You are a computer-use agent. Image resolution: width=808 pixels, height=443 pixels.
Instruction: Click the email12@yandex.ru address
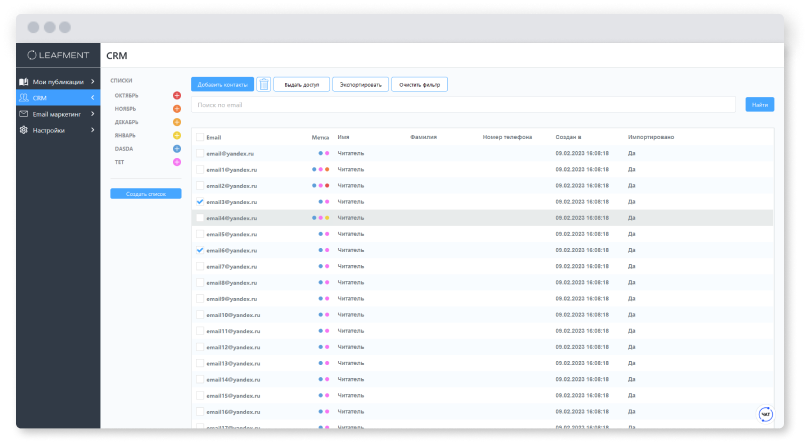(x=233, y=347)
